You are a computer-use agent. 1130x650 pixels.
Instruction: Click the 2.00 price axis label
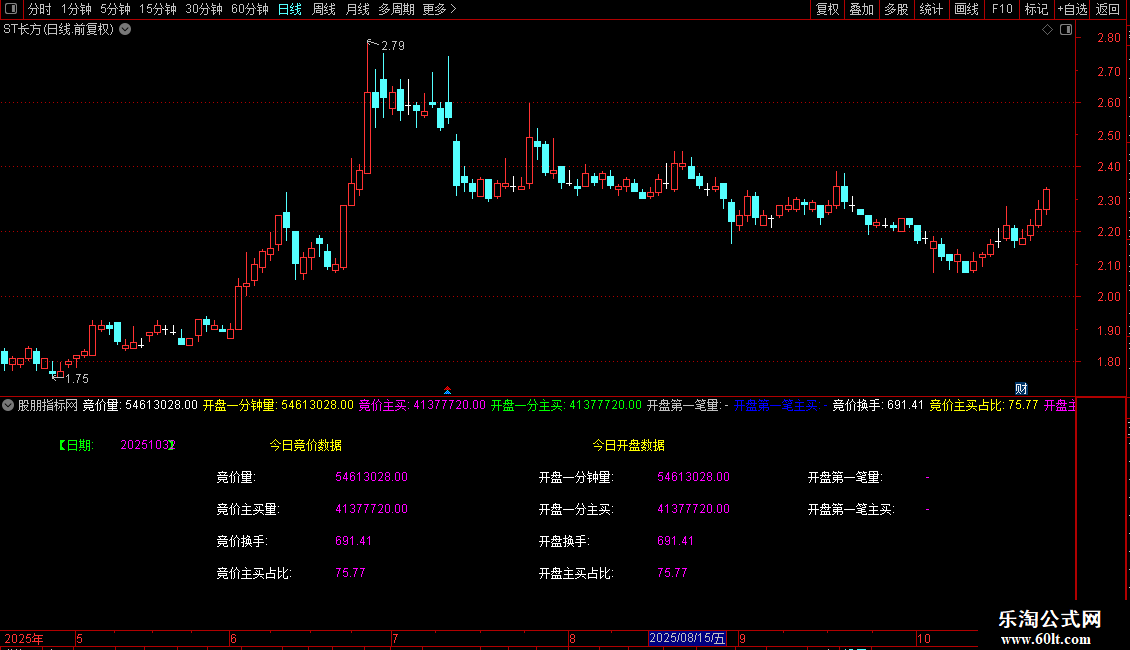click(x=1108, y=297)
